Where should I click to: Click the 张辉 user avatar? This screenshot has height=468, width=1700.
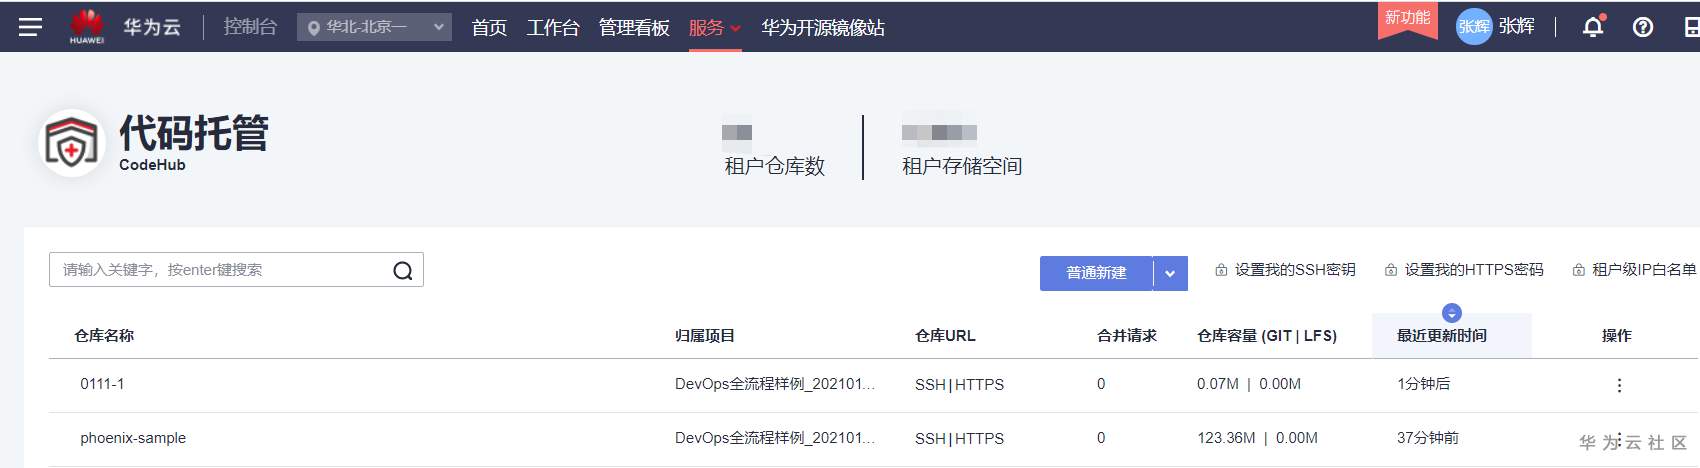click(1473, 27)
